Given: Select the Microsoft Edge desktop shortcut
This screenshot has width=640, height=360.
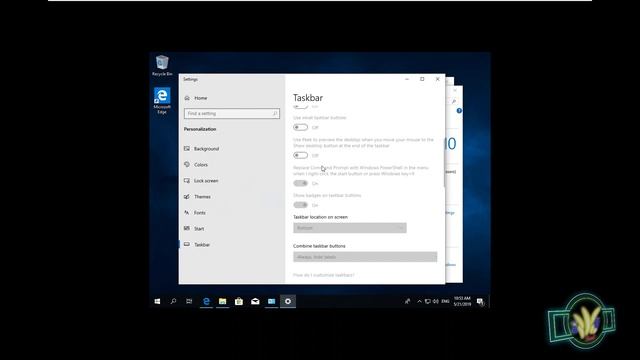Looking at the screenshot, I should point(162,101).
